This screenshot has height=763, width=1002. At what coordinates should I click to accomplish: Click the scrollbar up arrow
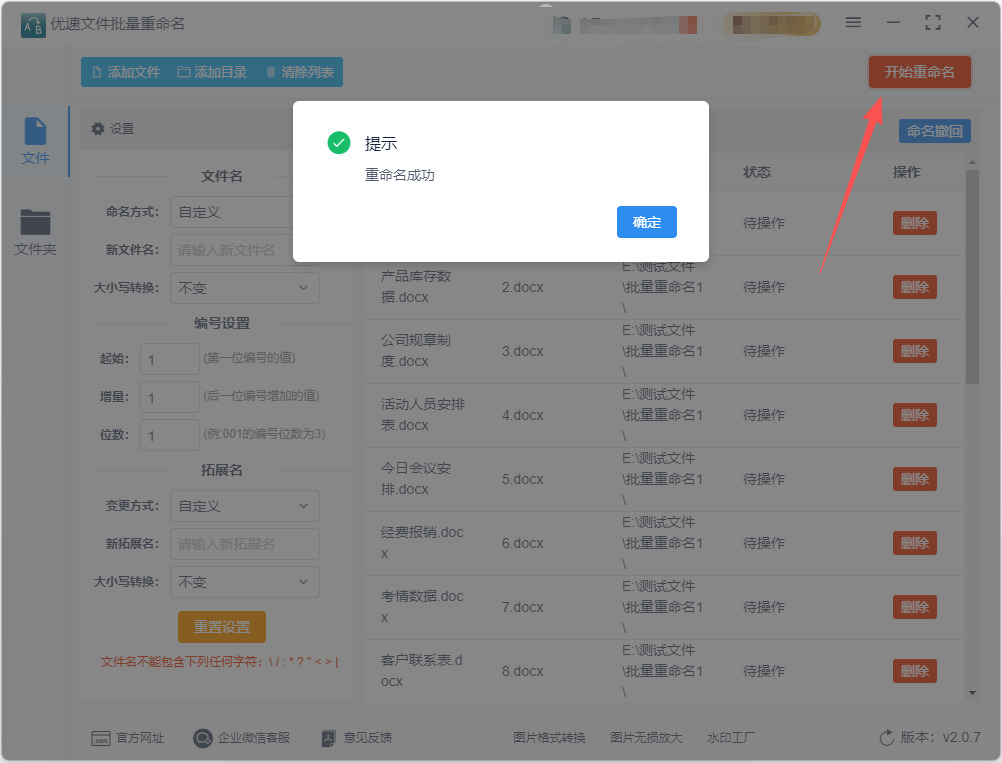(x=972, y=162)
